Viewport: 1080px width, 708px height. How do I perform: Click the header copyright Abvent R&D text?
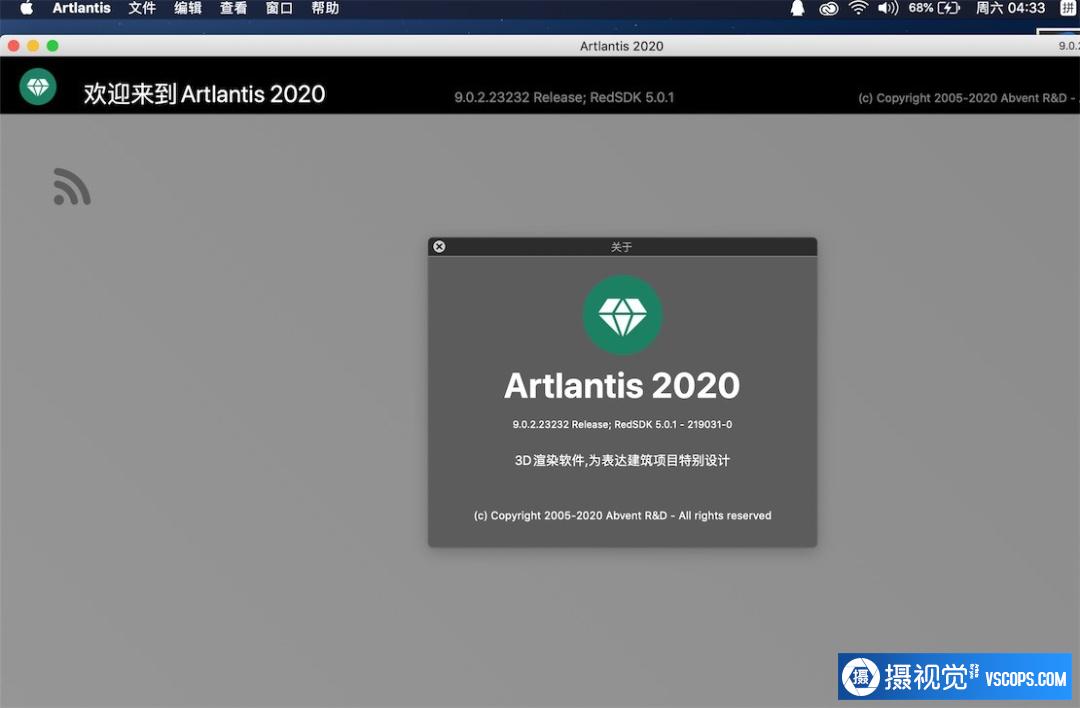tap(968, 98)
